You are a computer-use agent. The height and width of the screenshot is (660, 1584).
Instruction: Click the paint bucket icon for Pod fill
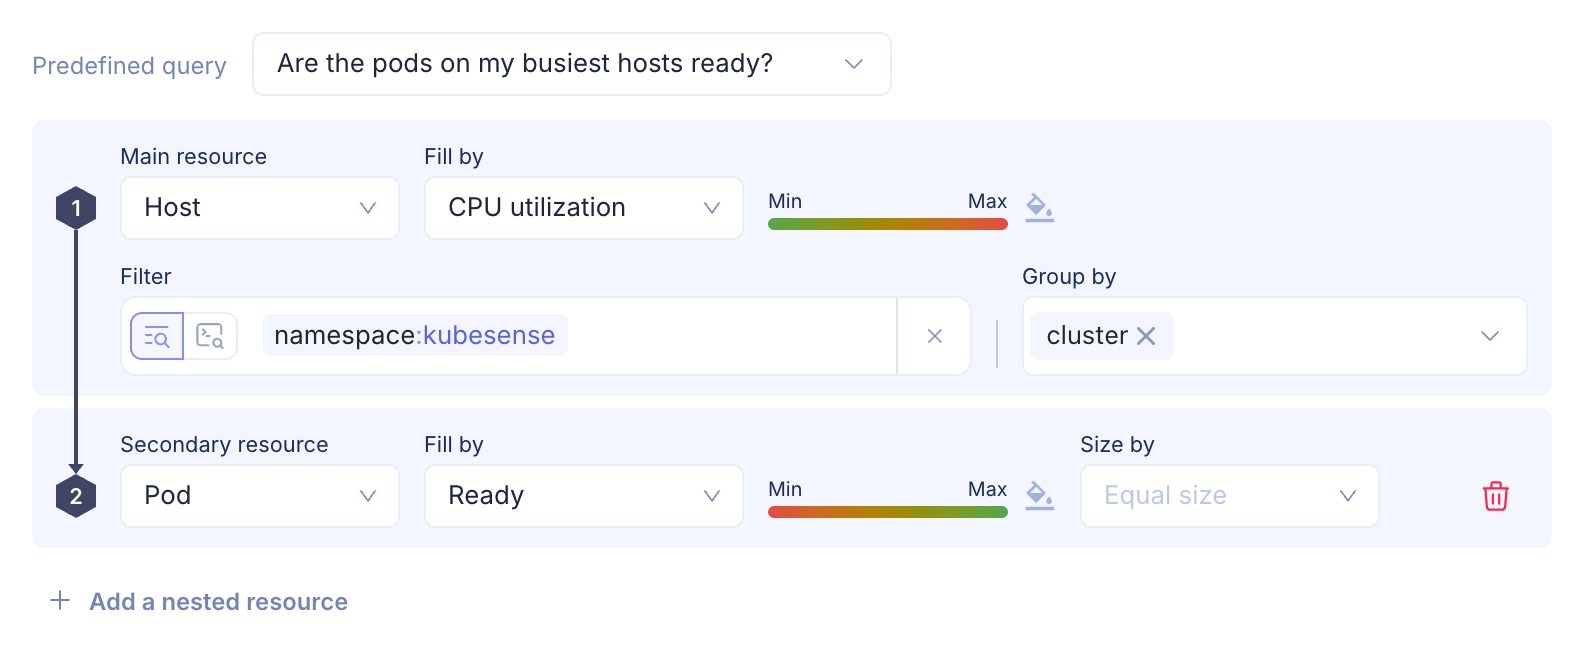[x=1040, y=496]
